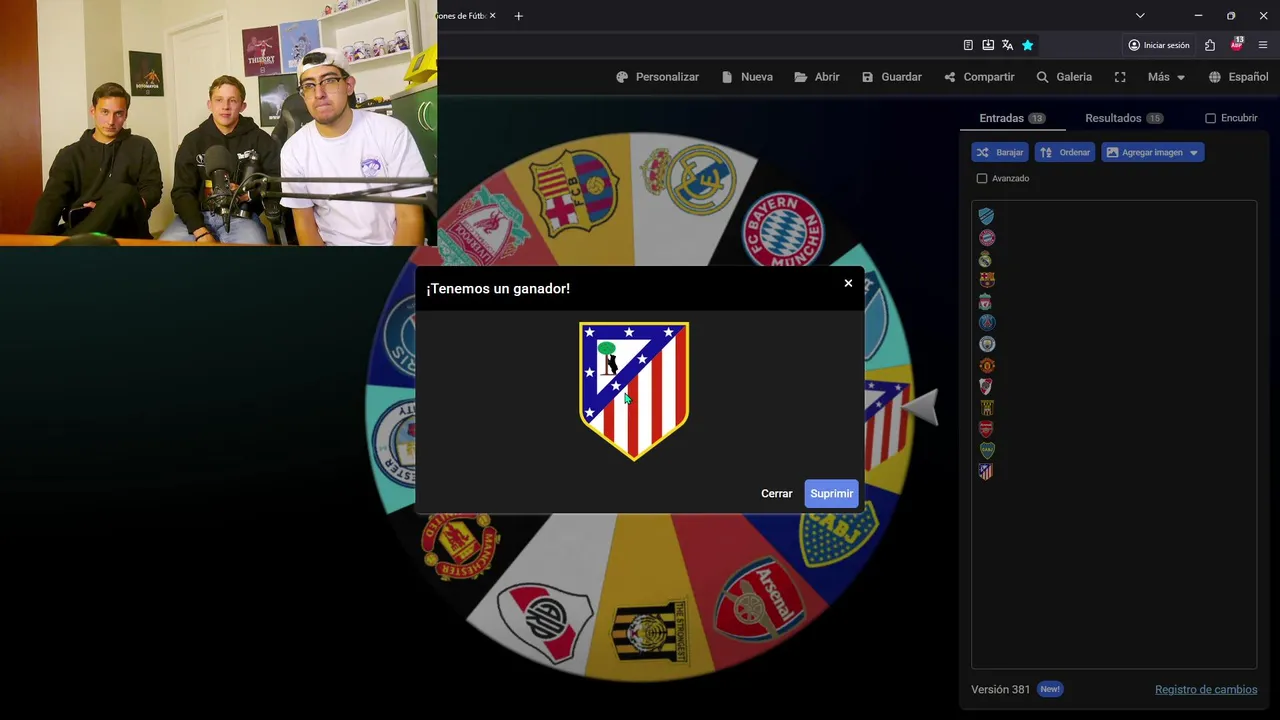Close the current browser tab
Image resolution: width=1280 pixels, height=720 pixels.
tap(492, 16)
